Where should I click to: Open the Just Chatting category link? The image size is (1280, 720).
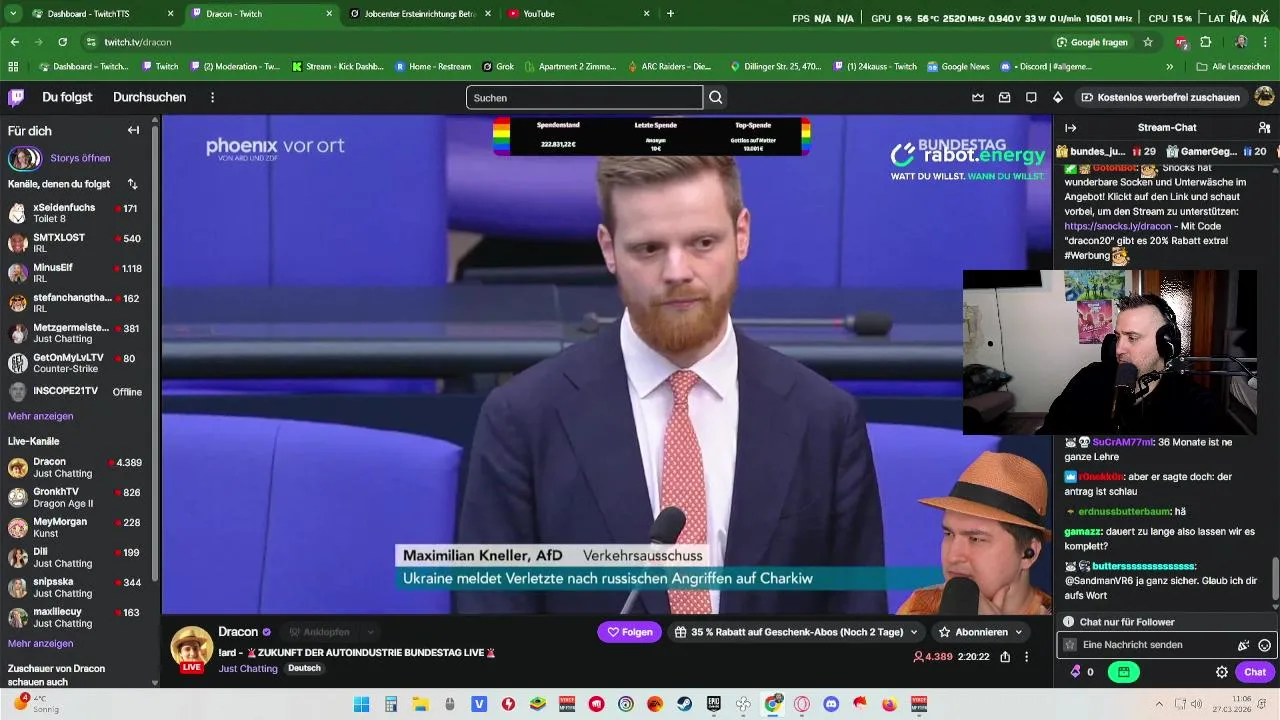248,668
